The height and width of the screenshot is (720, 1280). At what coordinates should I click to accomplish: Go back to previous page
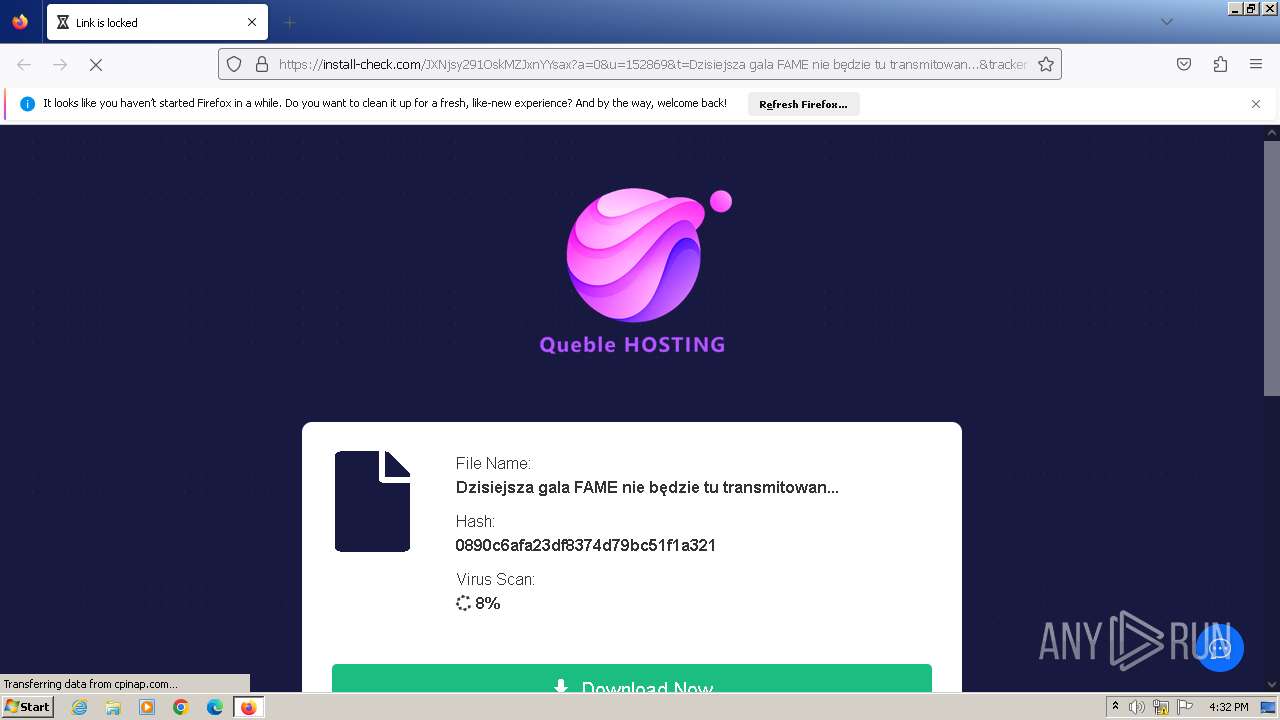pyautogui.click(x=24, y=64)
